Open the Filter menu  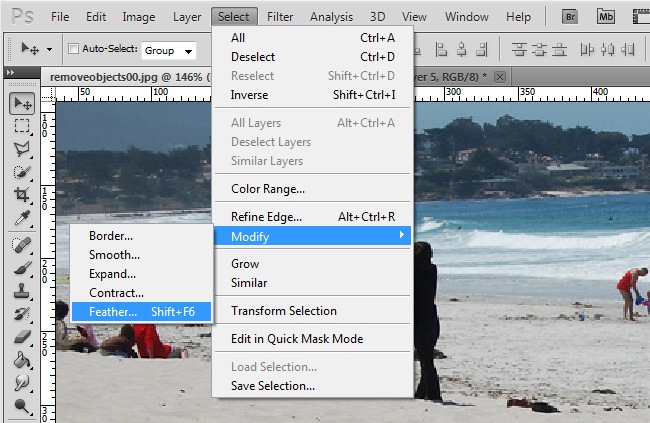pos(280,17)
